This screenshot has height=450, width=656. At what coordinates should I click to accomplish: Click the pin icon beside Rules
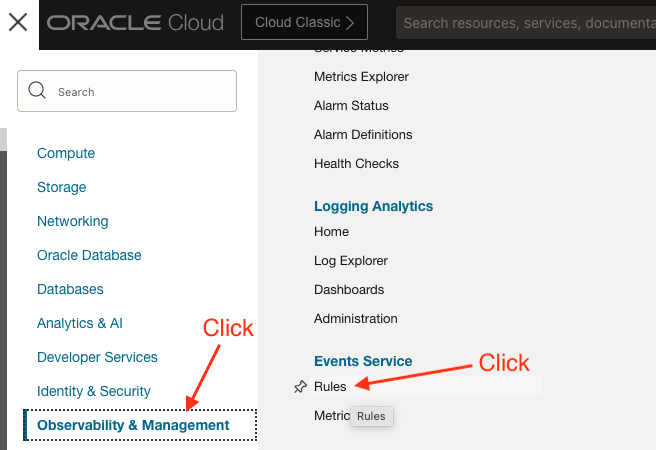(300, 387)
